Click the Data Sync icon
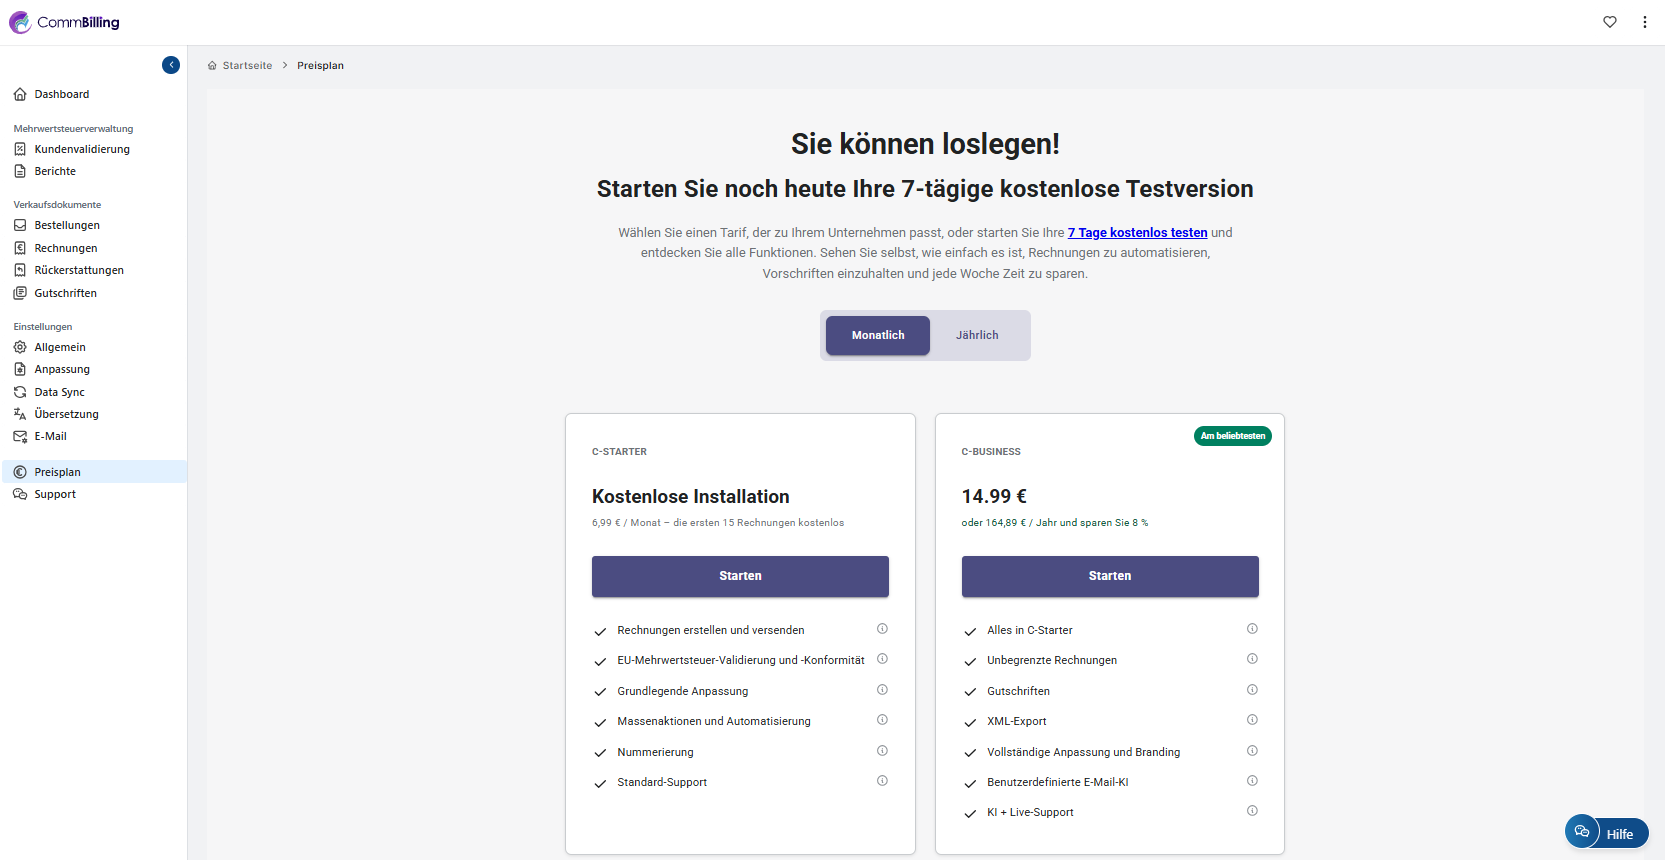 tap(20, 392)
